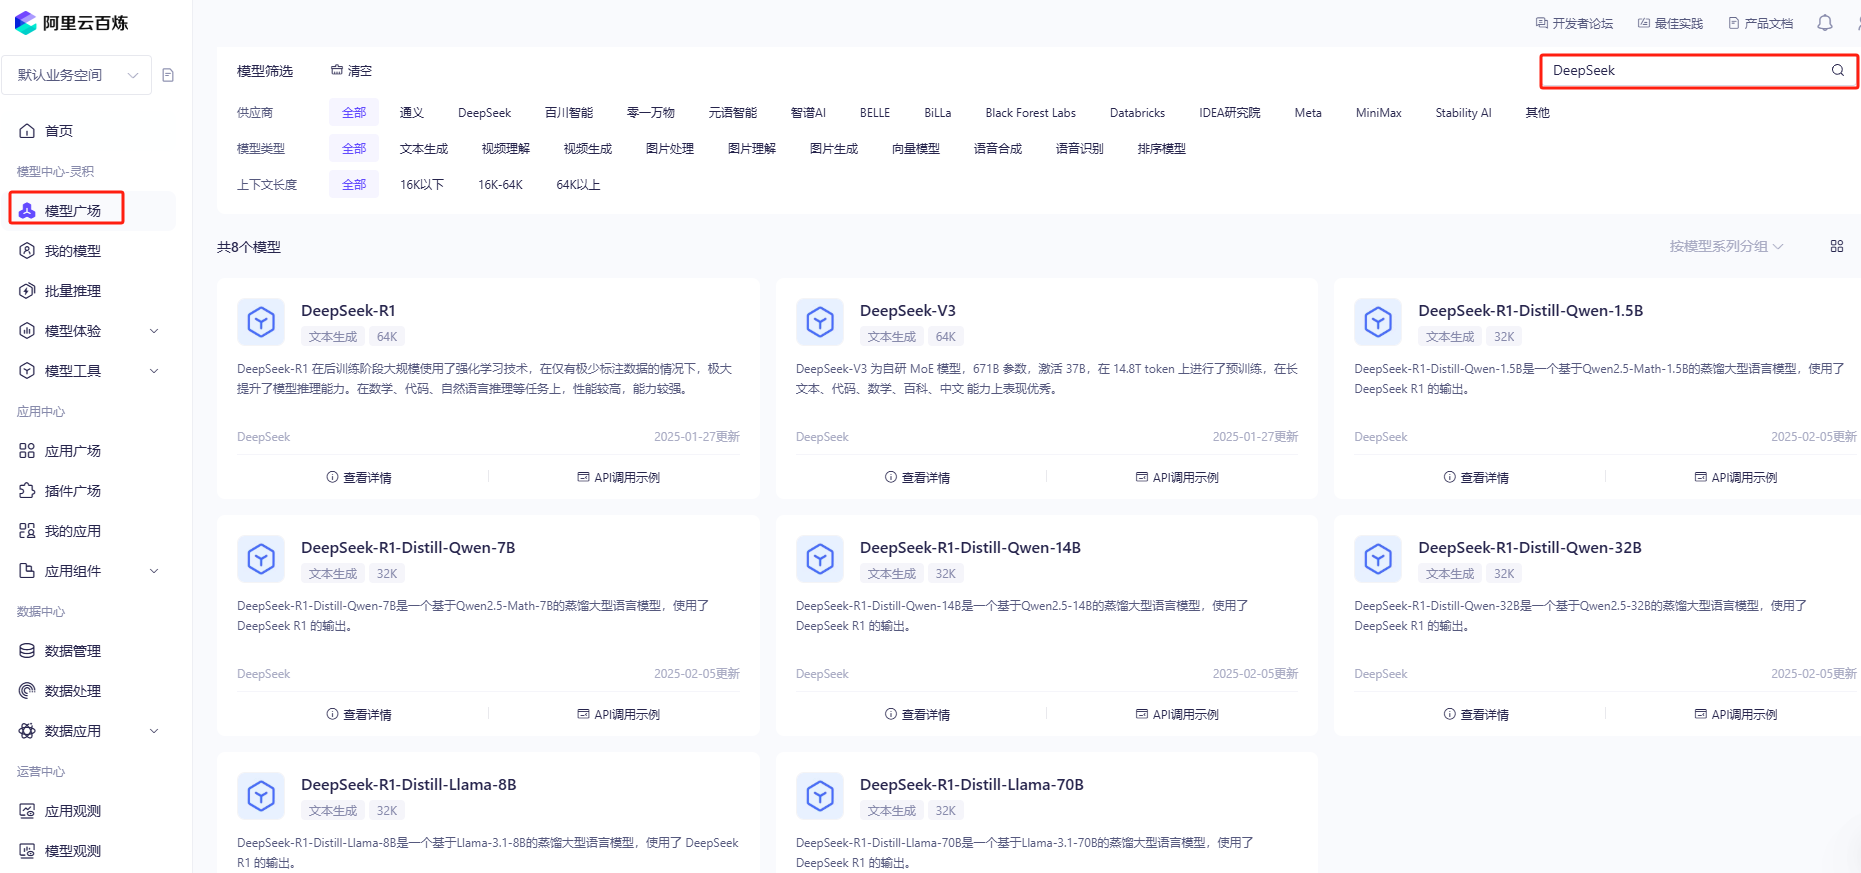This screenshot has width=1861, height=873.
Task: Click the DeepSeek-V3 model logo
Action: pos(820,322)
